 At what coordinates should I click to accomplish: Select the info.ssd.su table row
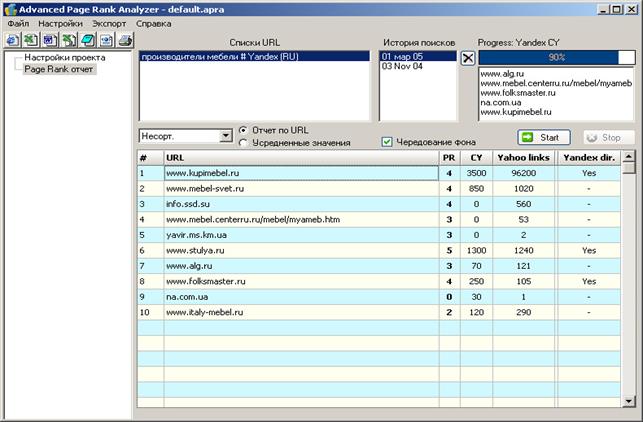pyautogui.click(x=379, y=204)
